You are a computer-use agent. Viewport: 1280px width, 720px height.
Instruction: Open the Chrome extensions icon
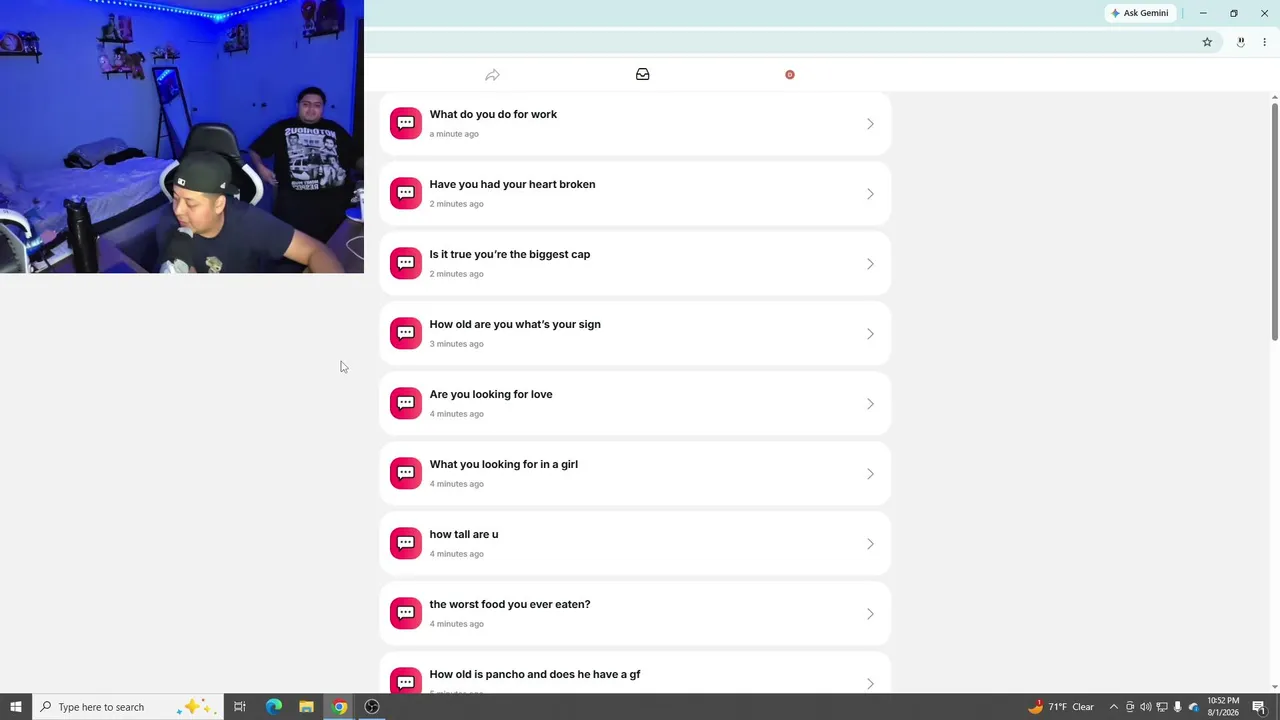tap(1240, 42)
